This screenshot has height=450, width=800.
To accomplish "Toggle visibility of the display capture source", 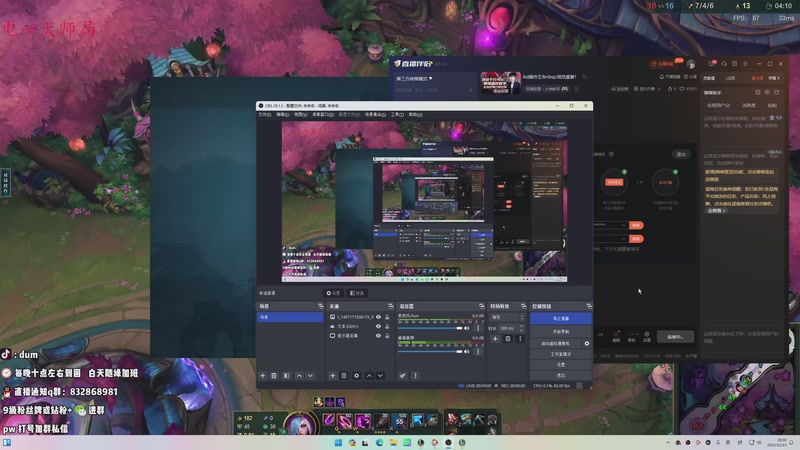I will [378, 337].
